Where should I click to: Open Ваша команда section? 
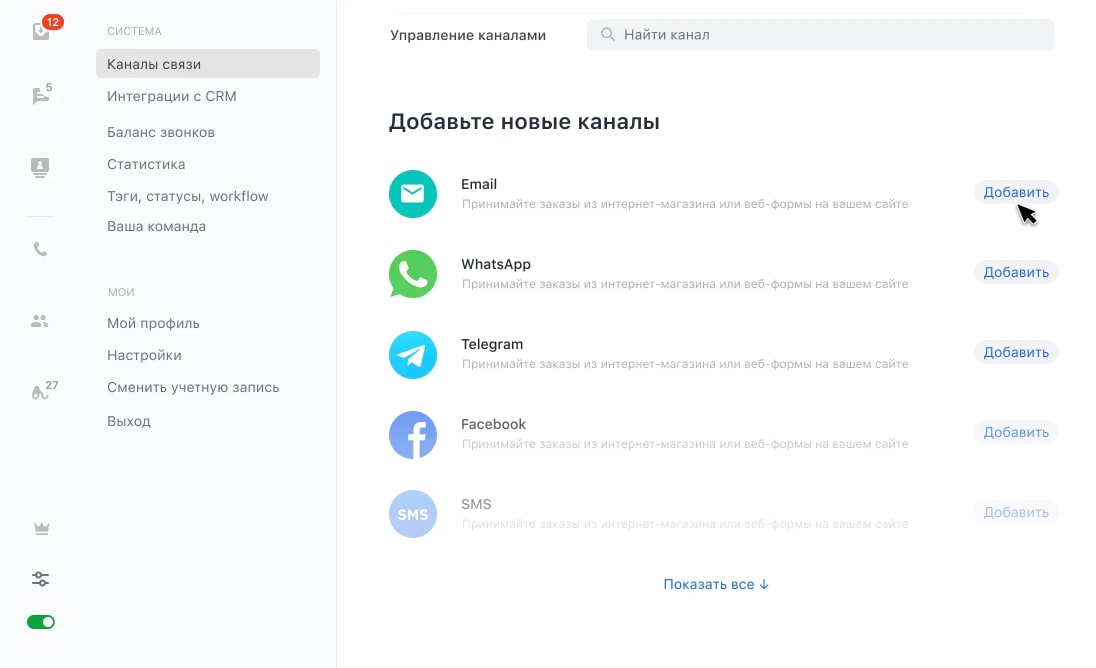click(157, 226)
